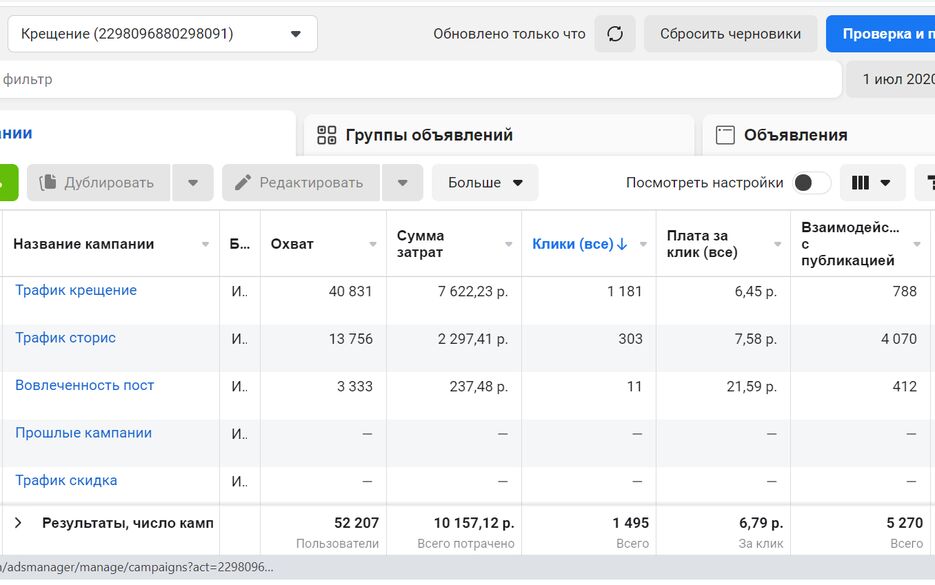Click the refresh icon next to Обновлено только что
935x585 pixels.
(x=615, y=34)
